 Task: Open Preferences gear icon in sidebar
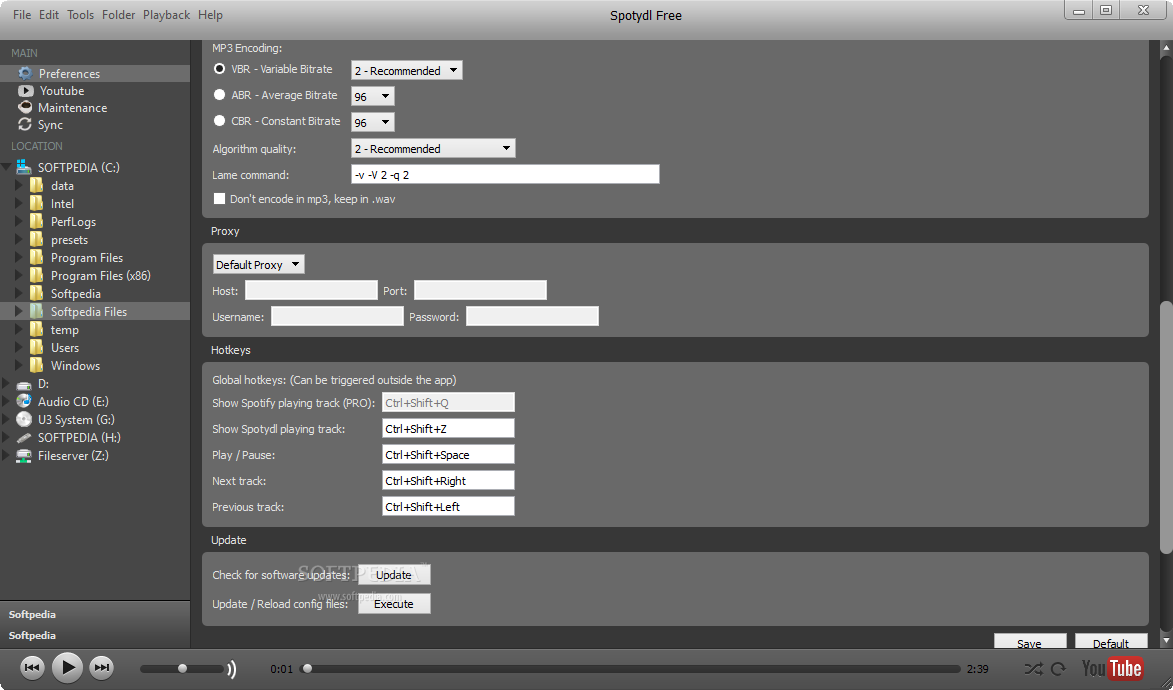tap(25, 73)
